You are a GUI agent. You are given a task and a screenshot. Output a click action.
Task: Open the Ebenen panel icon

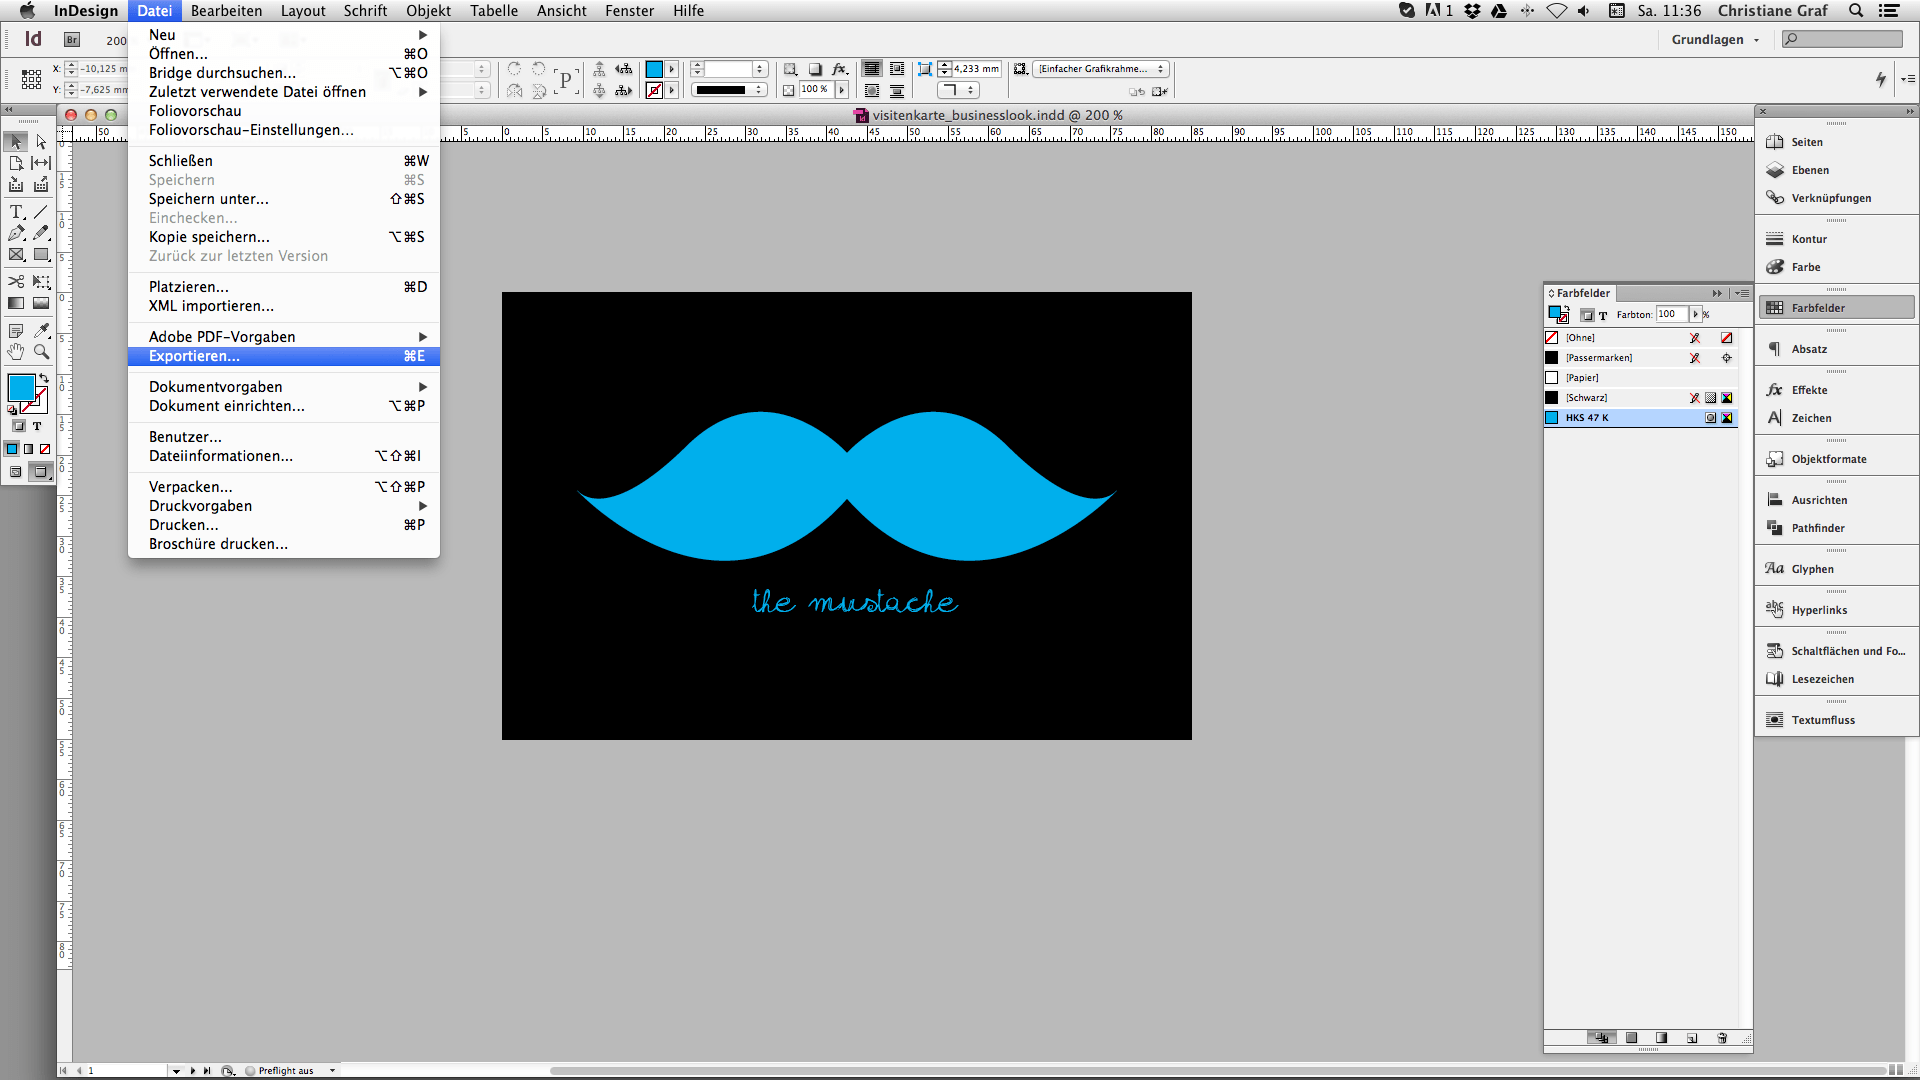click(x=1774, y=170)
